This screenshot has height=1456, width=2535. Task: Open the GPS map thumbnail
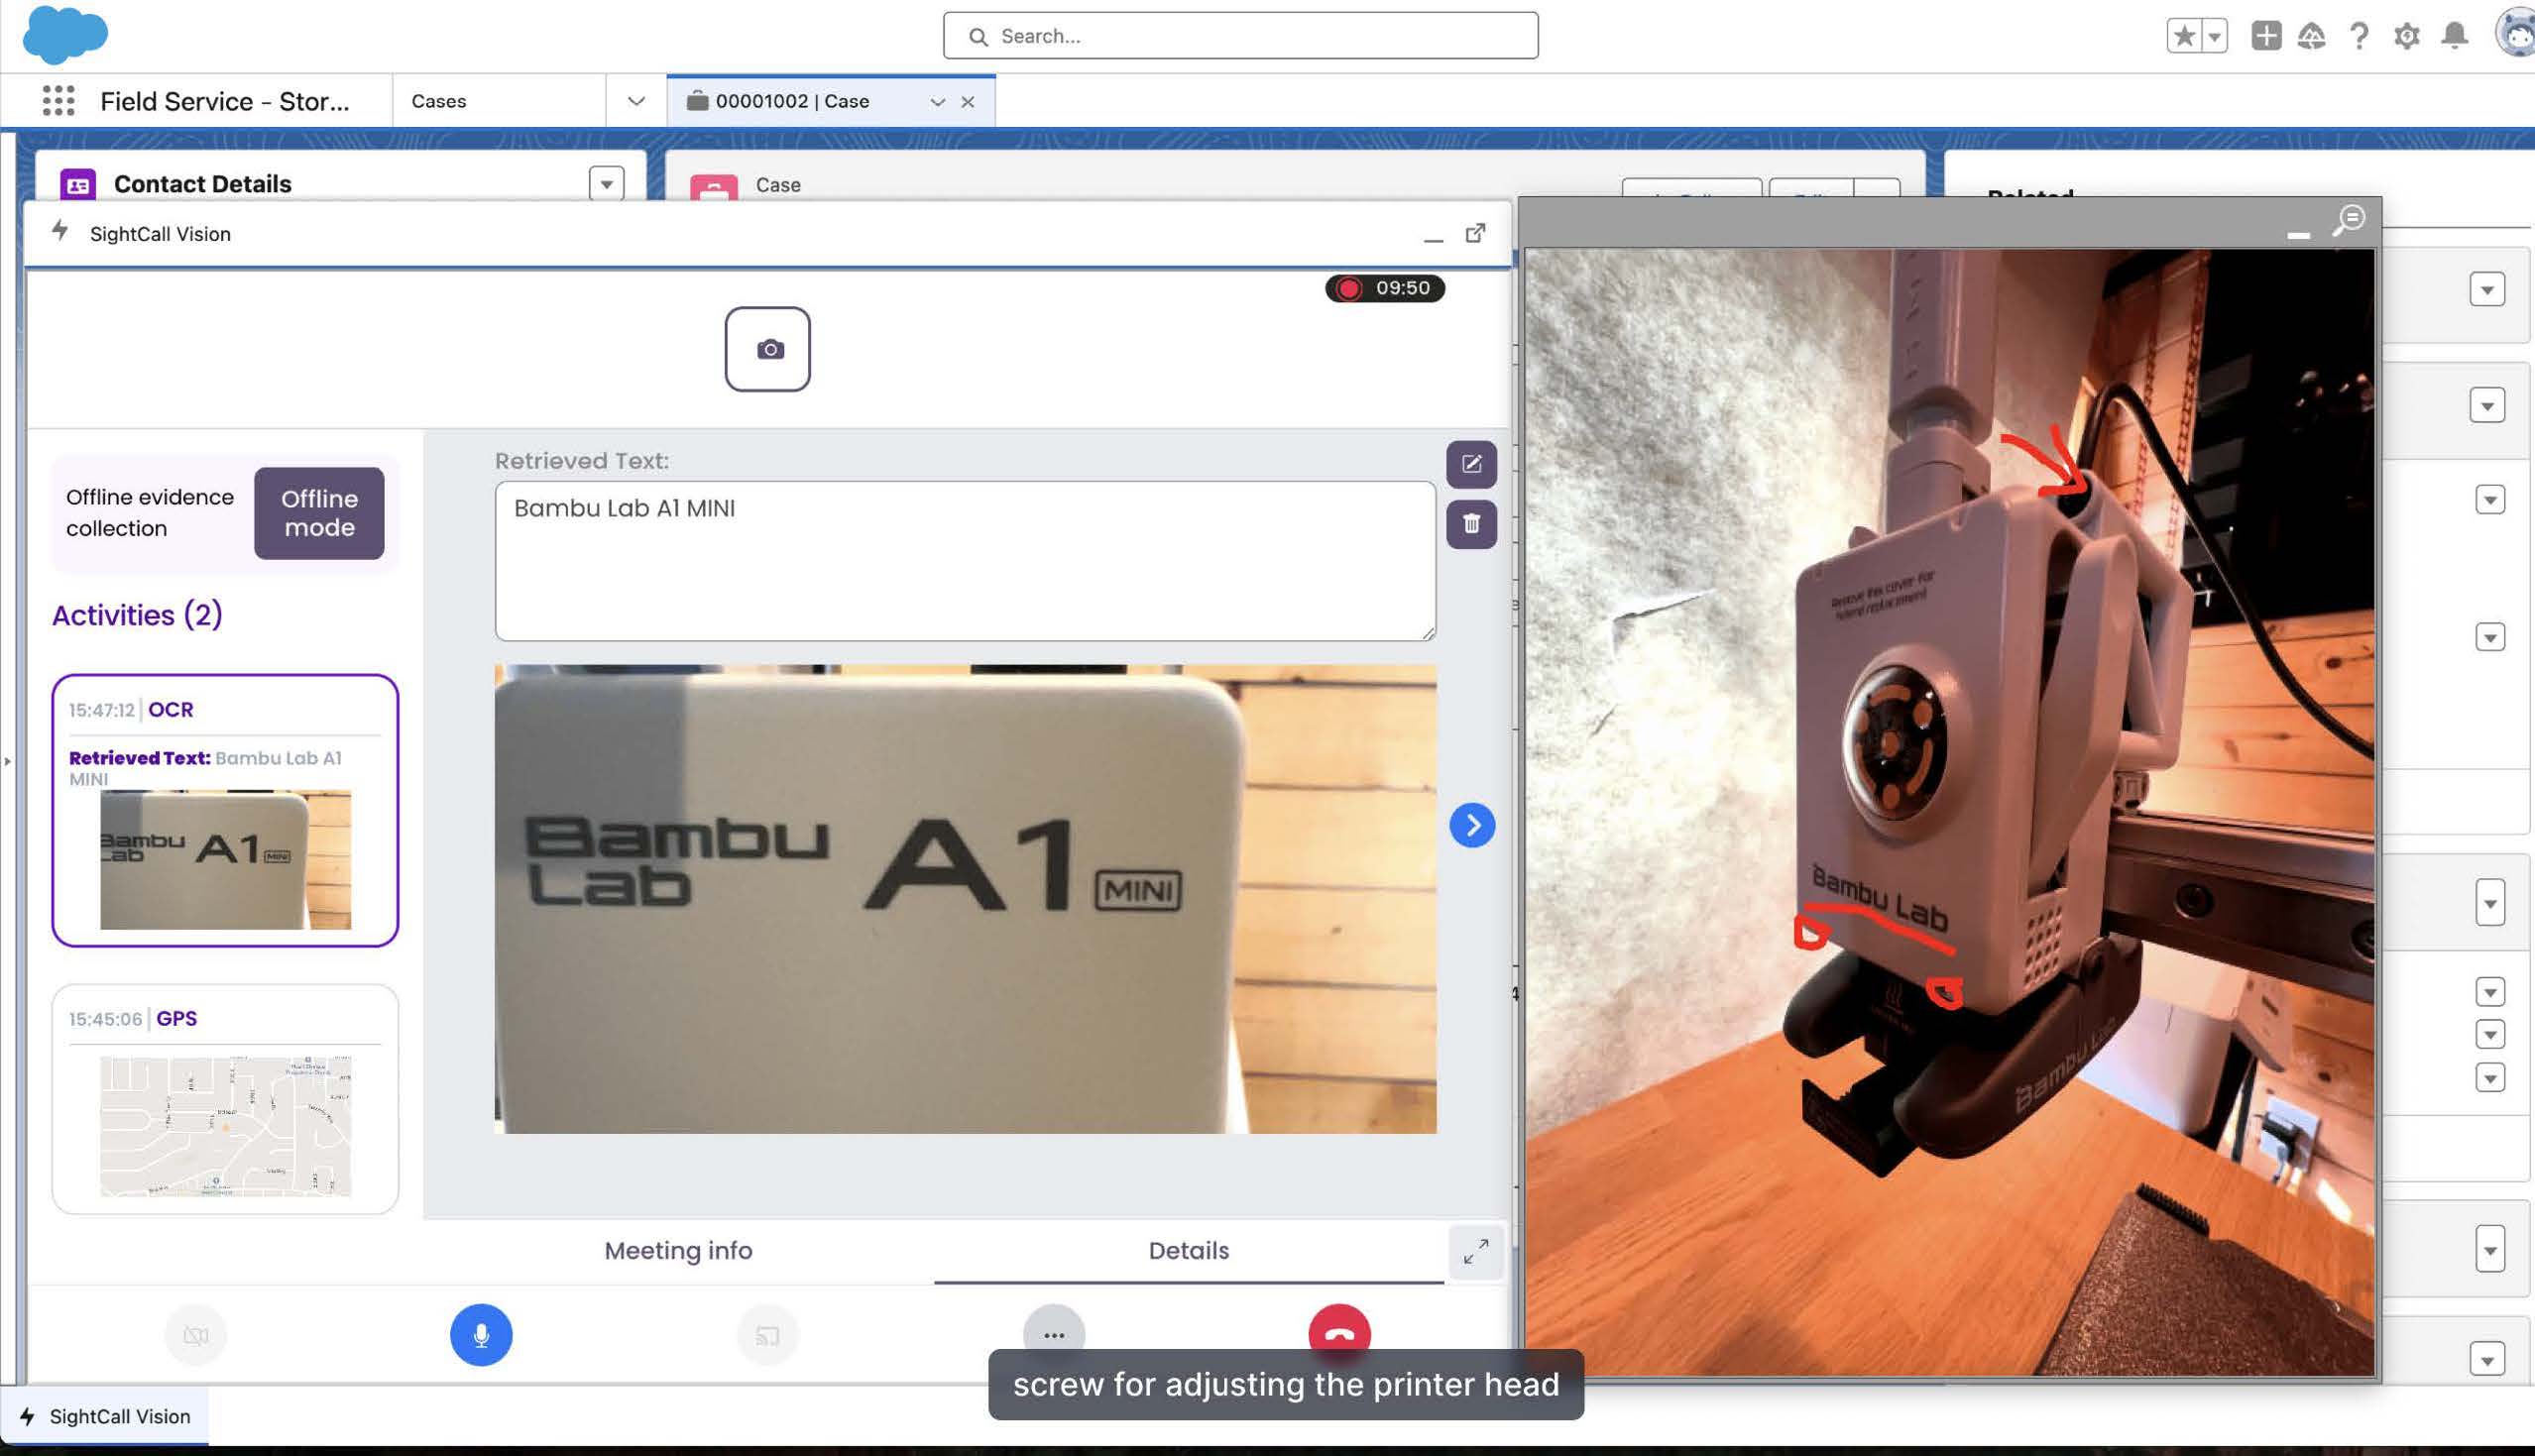(x=226, y=1126)
